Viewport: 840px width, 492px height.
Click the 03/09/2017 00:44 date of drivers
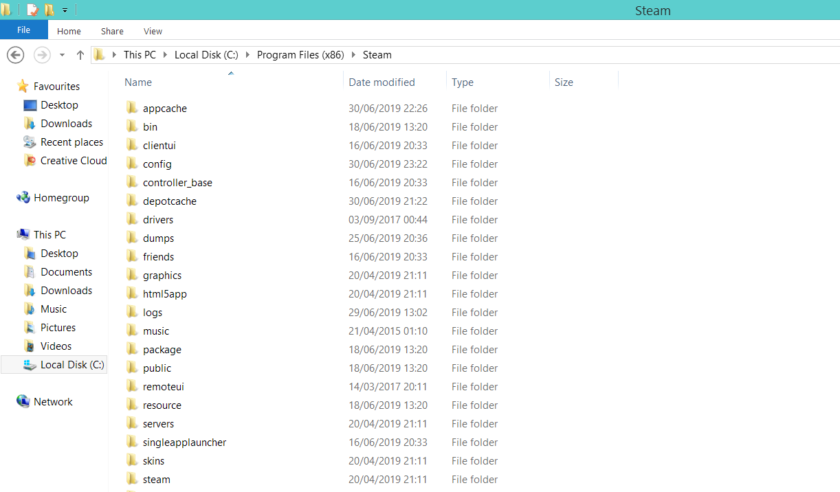[x=388, y=220]
